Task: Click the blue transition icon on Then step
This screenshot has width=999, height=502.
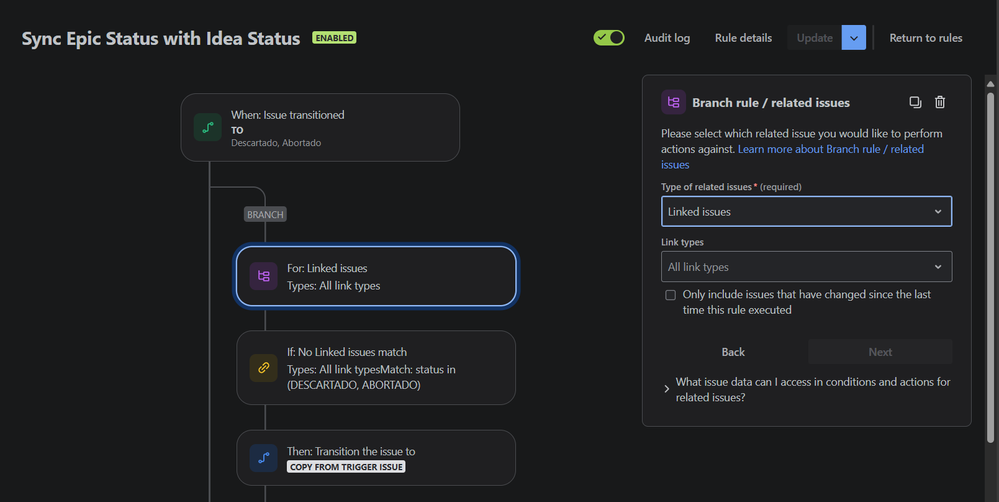Action: point(264,458)
